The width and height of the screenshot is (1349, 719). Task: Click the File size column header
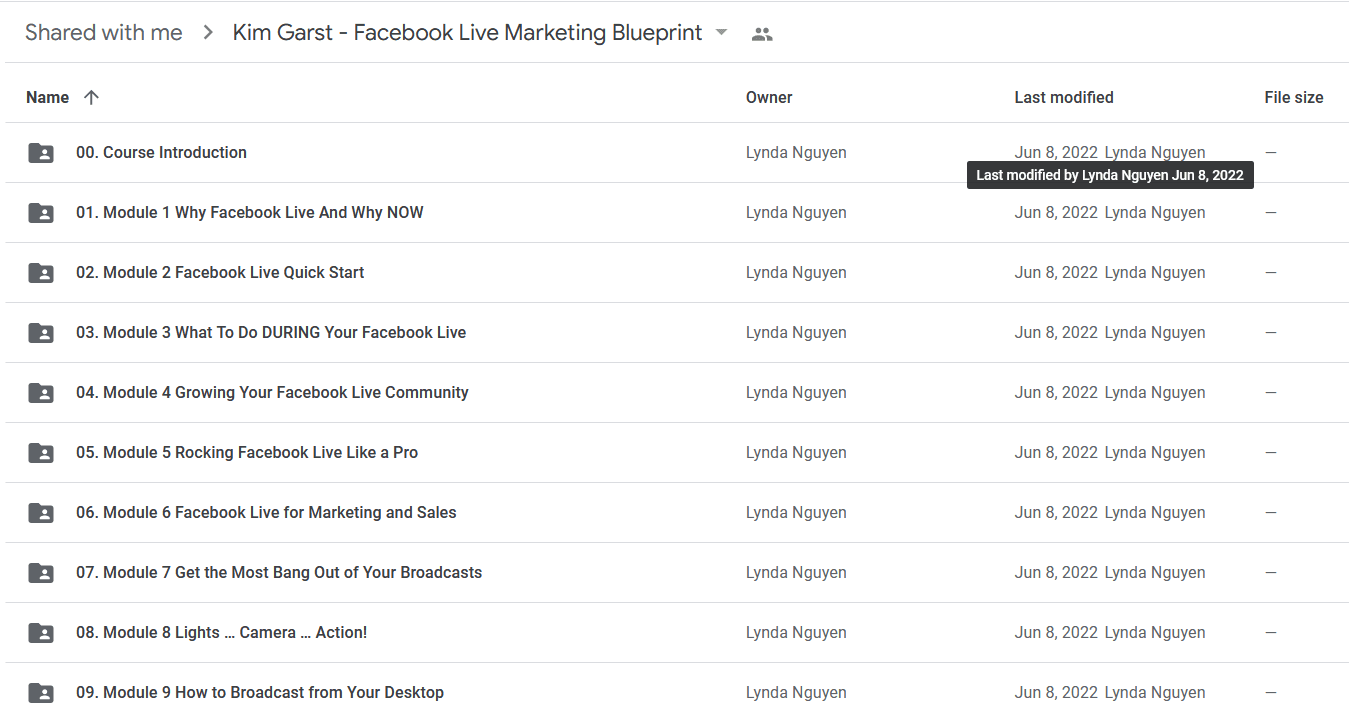point(1294,97)
